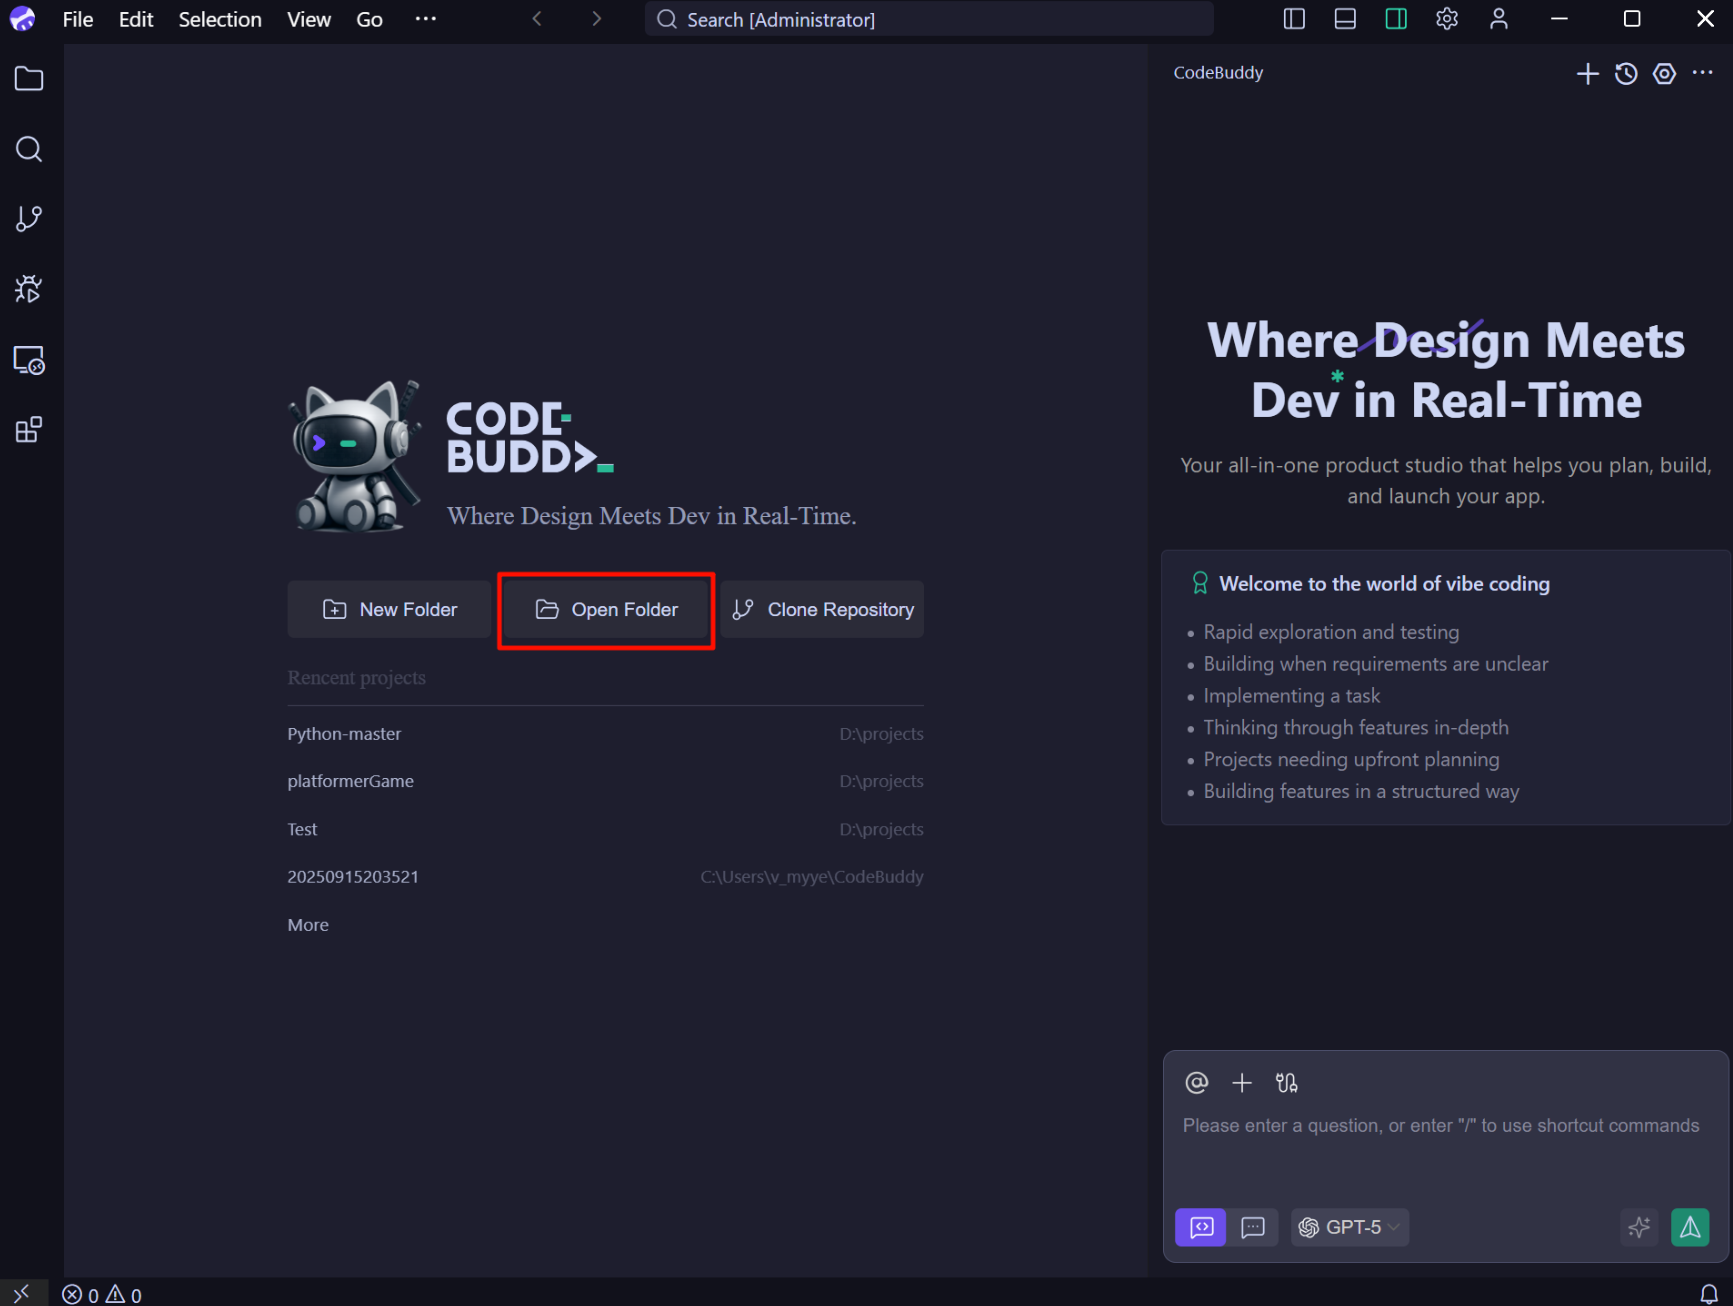Click the Open Folder button

tap(606, 610)
